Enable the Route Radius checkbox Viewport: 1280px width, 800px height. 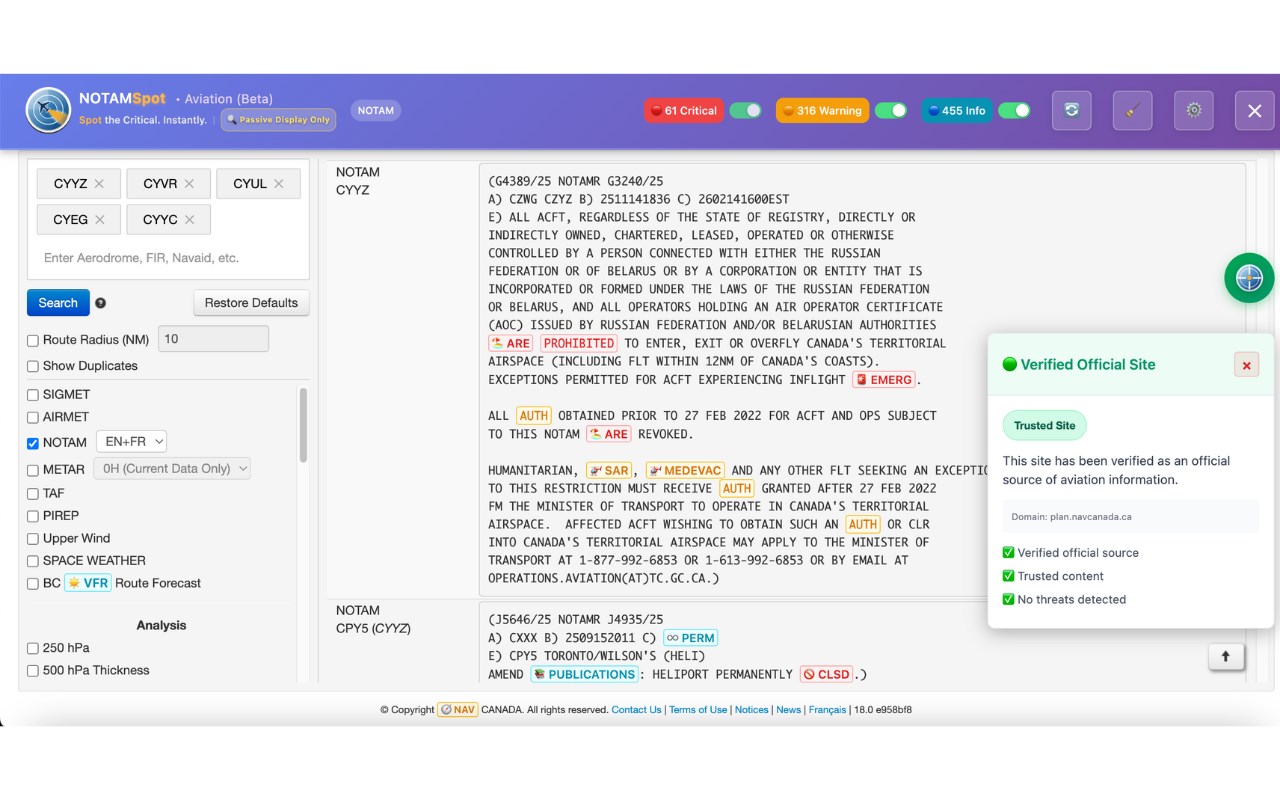33,340
